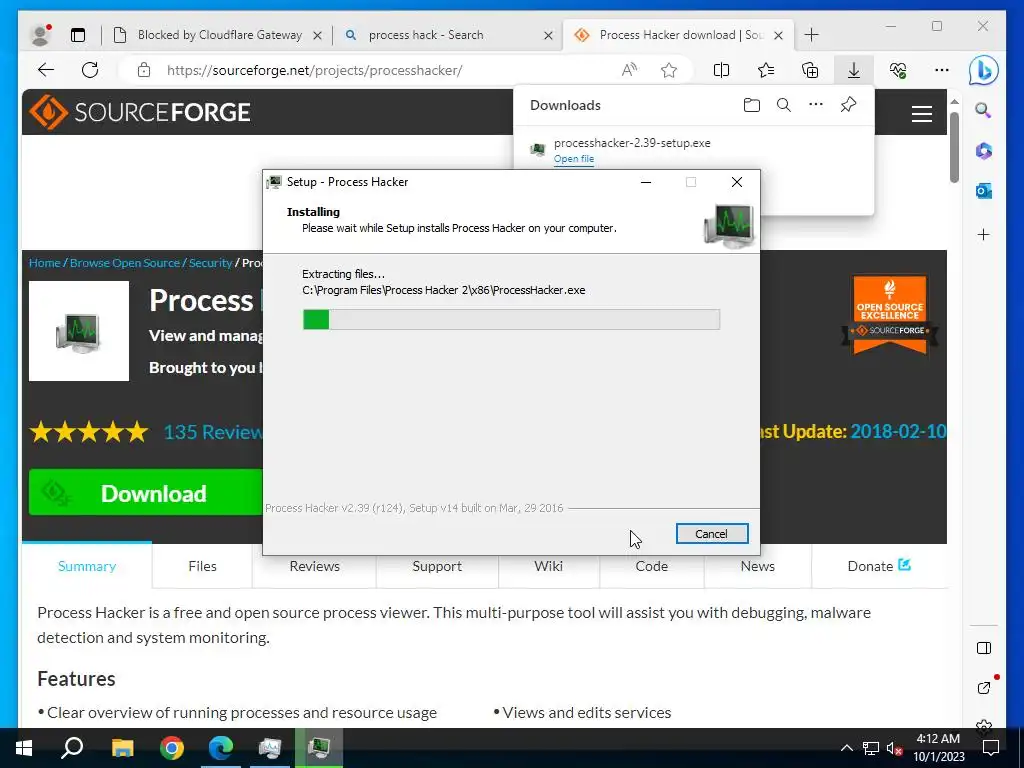1024x768 pixels.
Task: Cancel the Process Hacker setup
Action: pyautogui.click(x=712, y=534)
